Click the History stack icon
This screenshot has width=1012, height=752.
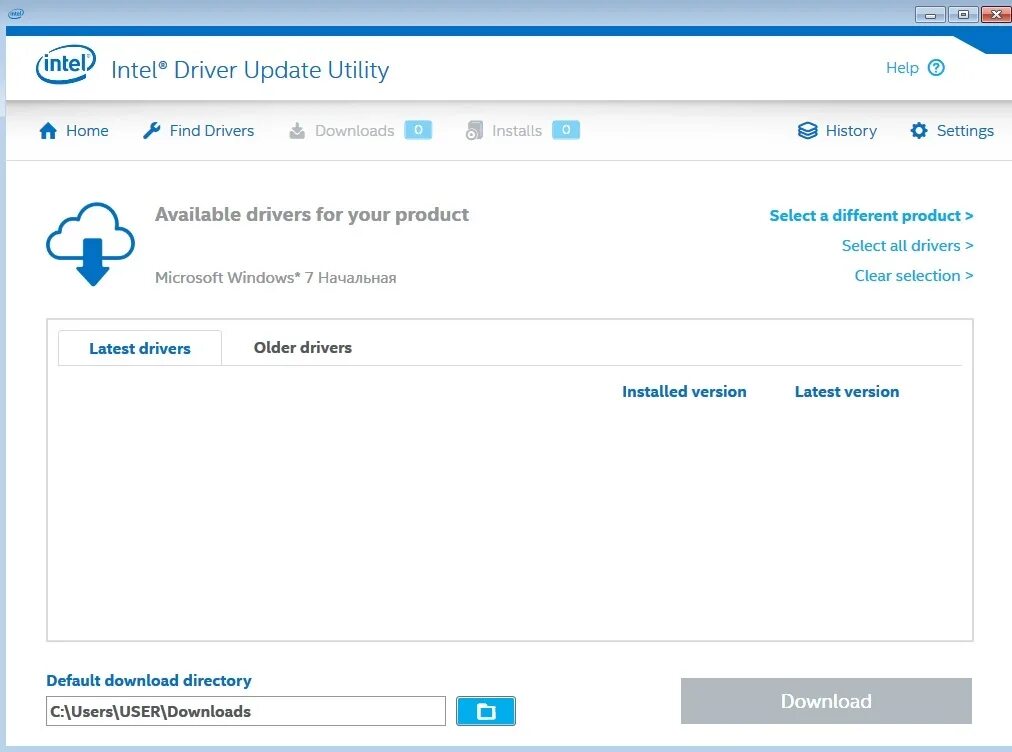coord(807,131)
